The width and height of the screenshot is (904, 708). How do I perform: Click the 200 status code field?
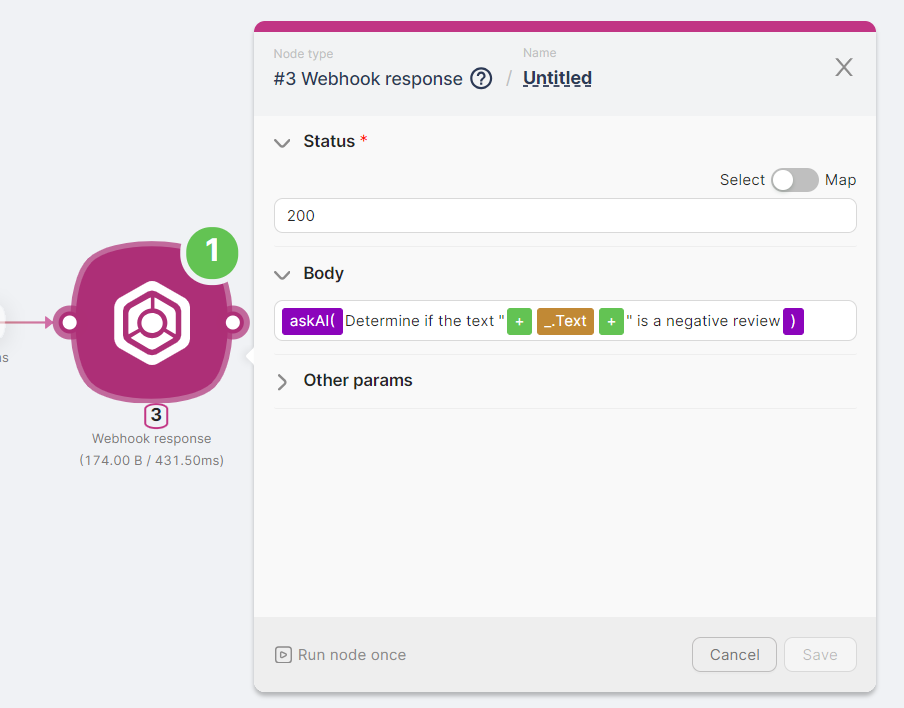coord(565,215)
